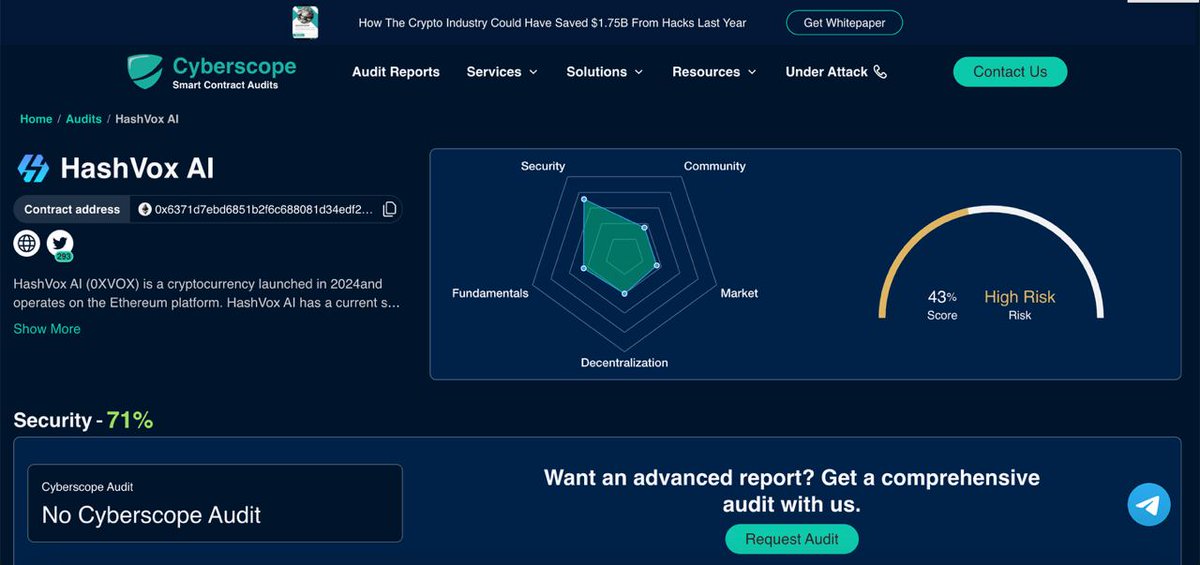Click the Ethereum icon in the contract address
1200x565 pixels.
tap(144, 209)
